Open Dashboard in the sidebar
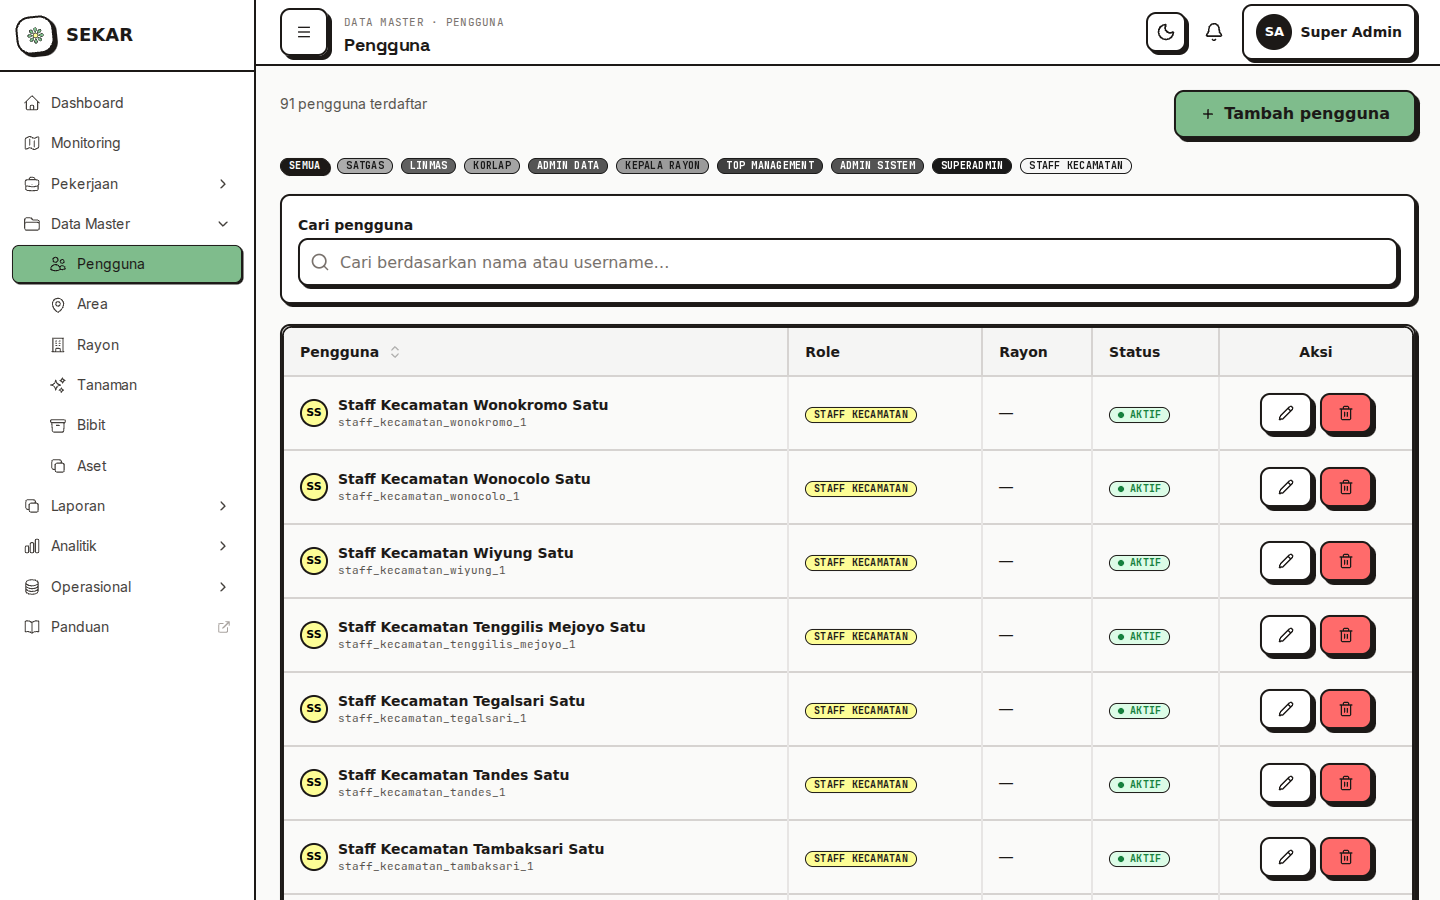The width and height of the screenshot is (1440, 900). (x=127, y=103)
